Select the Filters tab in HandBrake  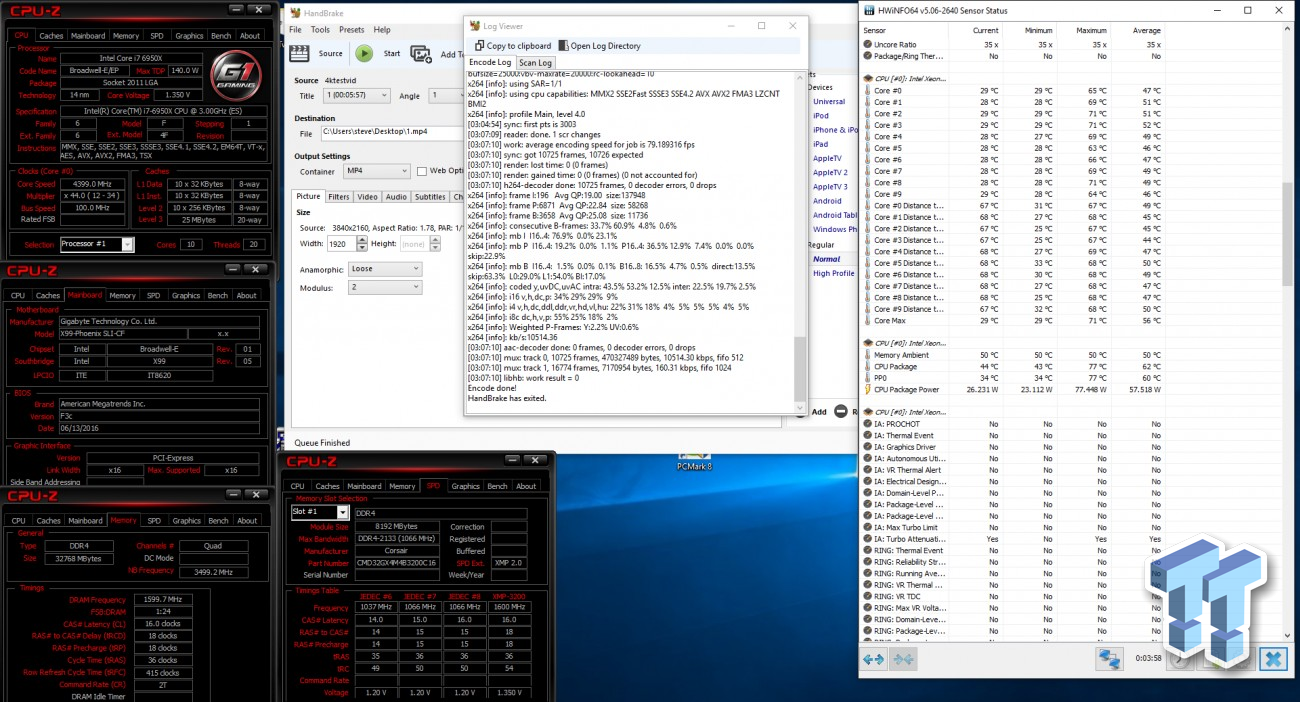[339, 197]
